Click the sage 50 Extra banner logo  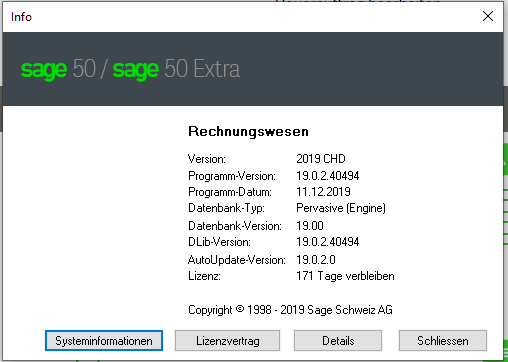click(130, 69)
